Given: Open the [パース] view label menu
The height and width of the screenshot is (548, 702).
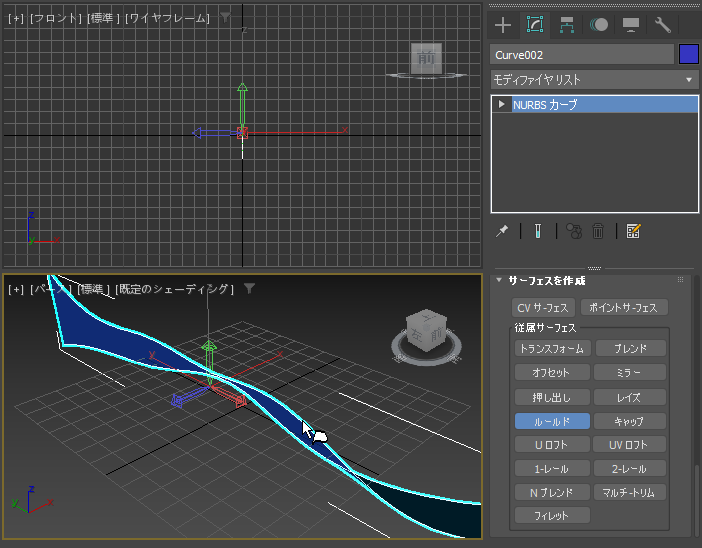Looking at the screenshot, I should click(51, 289).
